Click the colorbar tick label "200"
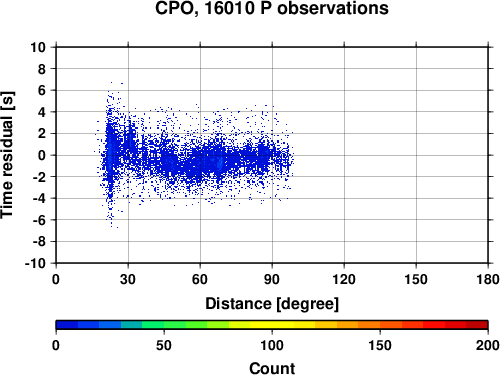The image size is (500, 375). [x=488, y=345]
